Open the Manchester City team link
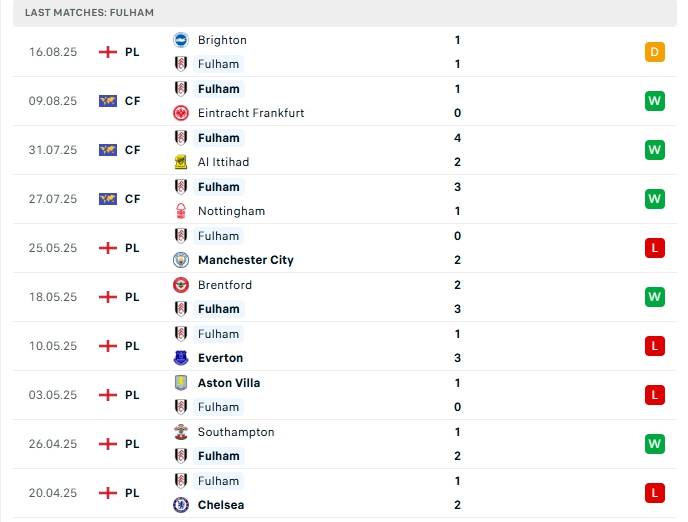 point(245,260)
